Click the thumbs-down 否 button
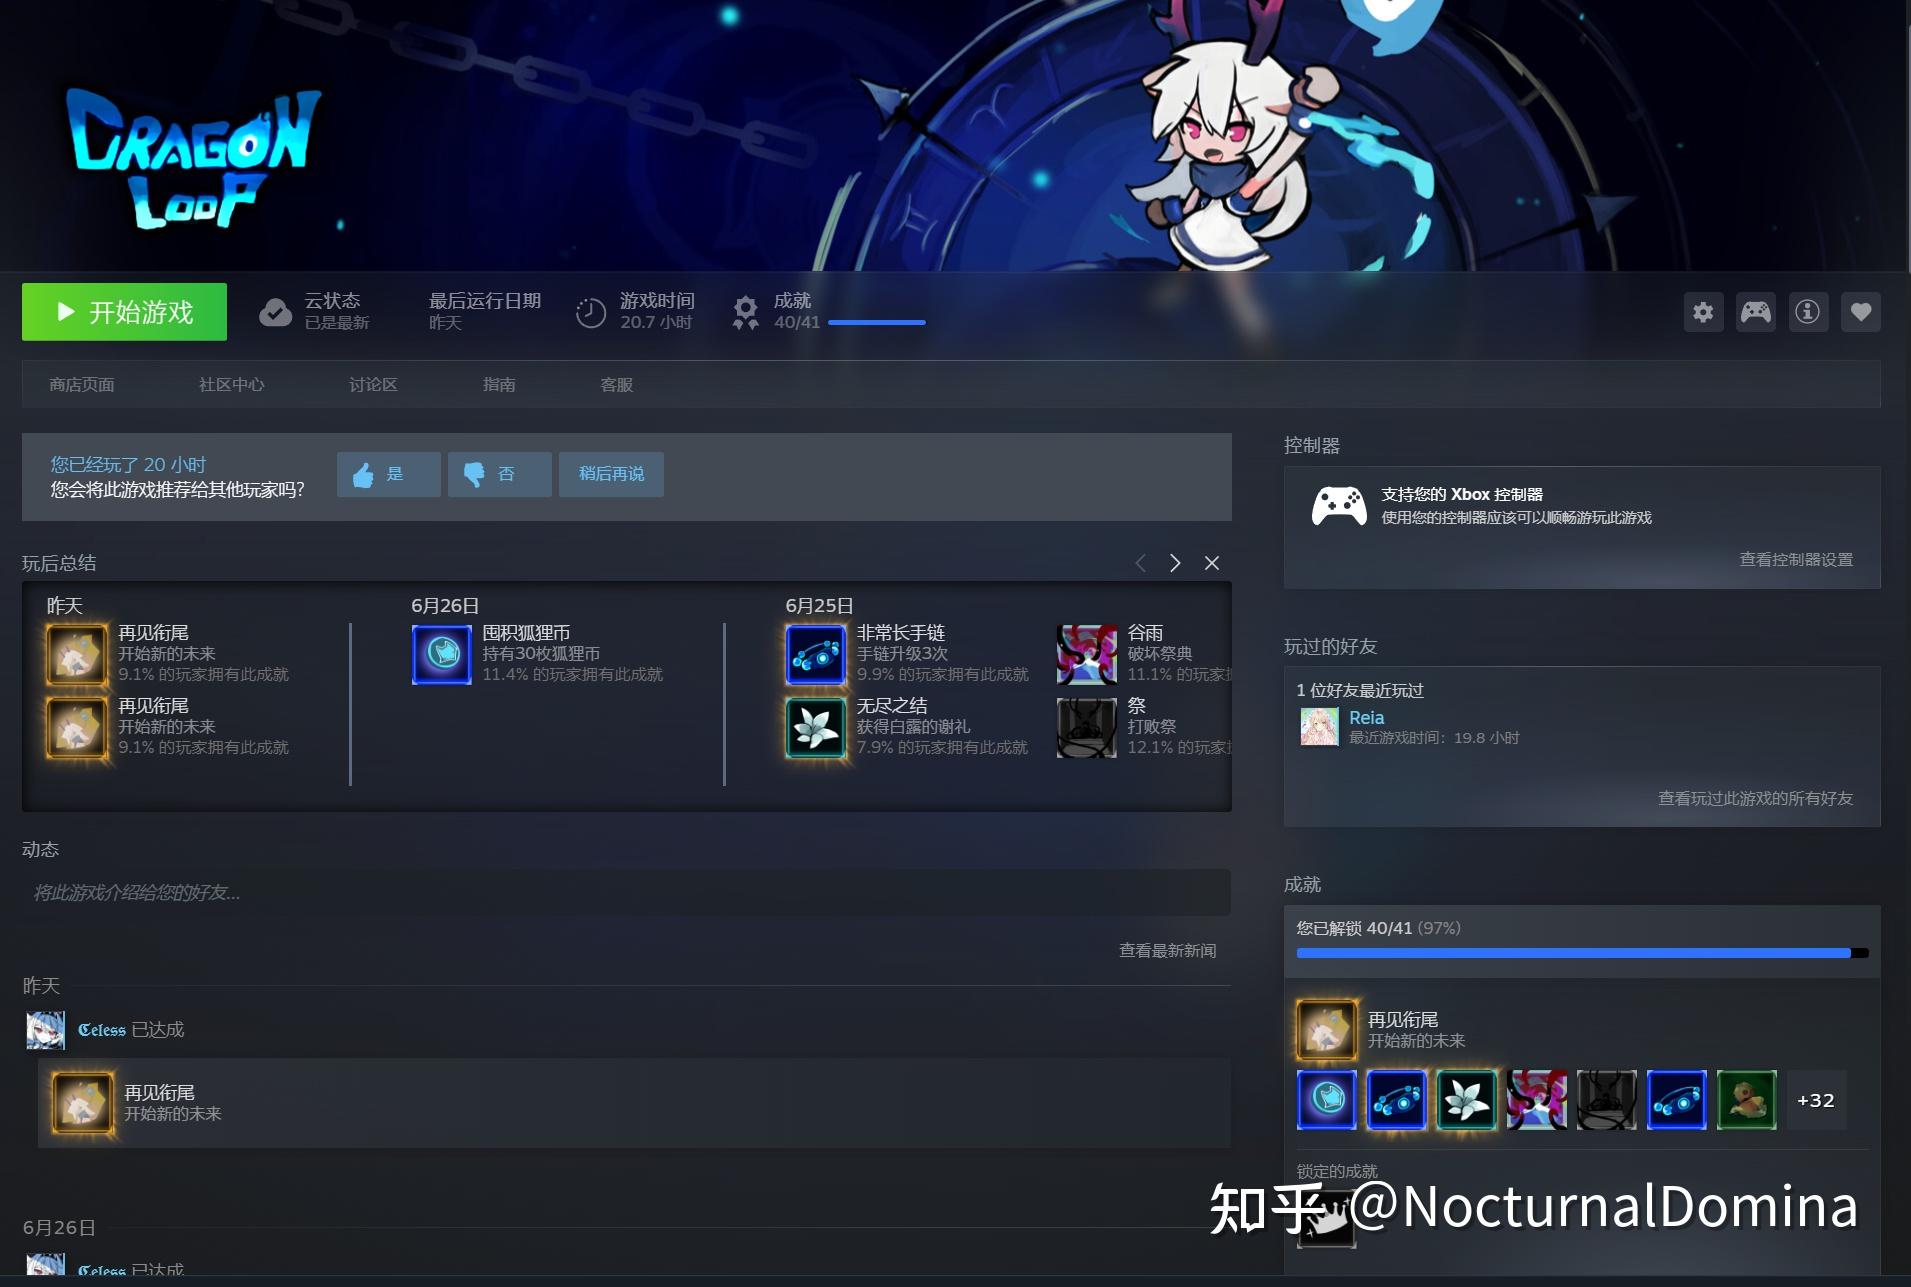 (499, 474)
